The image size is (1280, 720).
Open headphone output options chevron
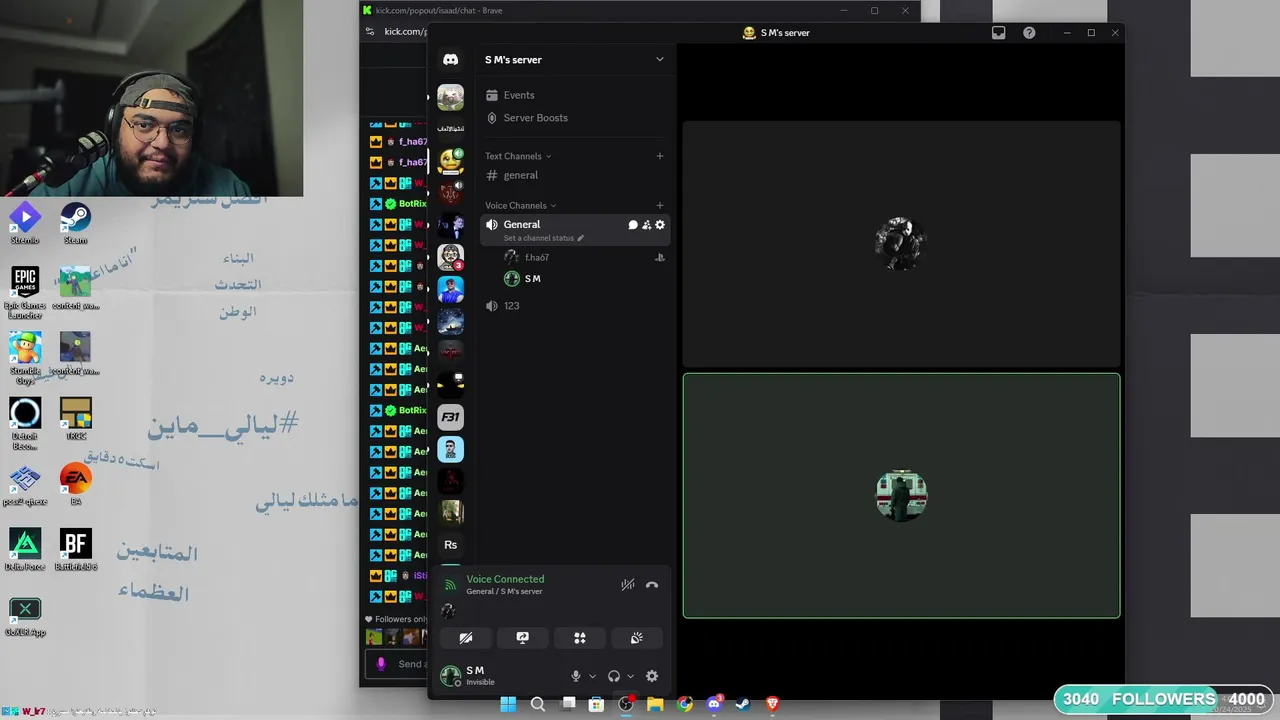coord(630,677)
